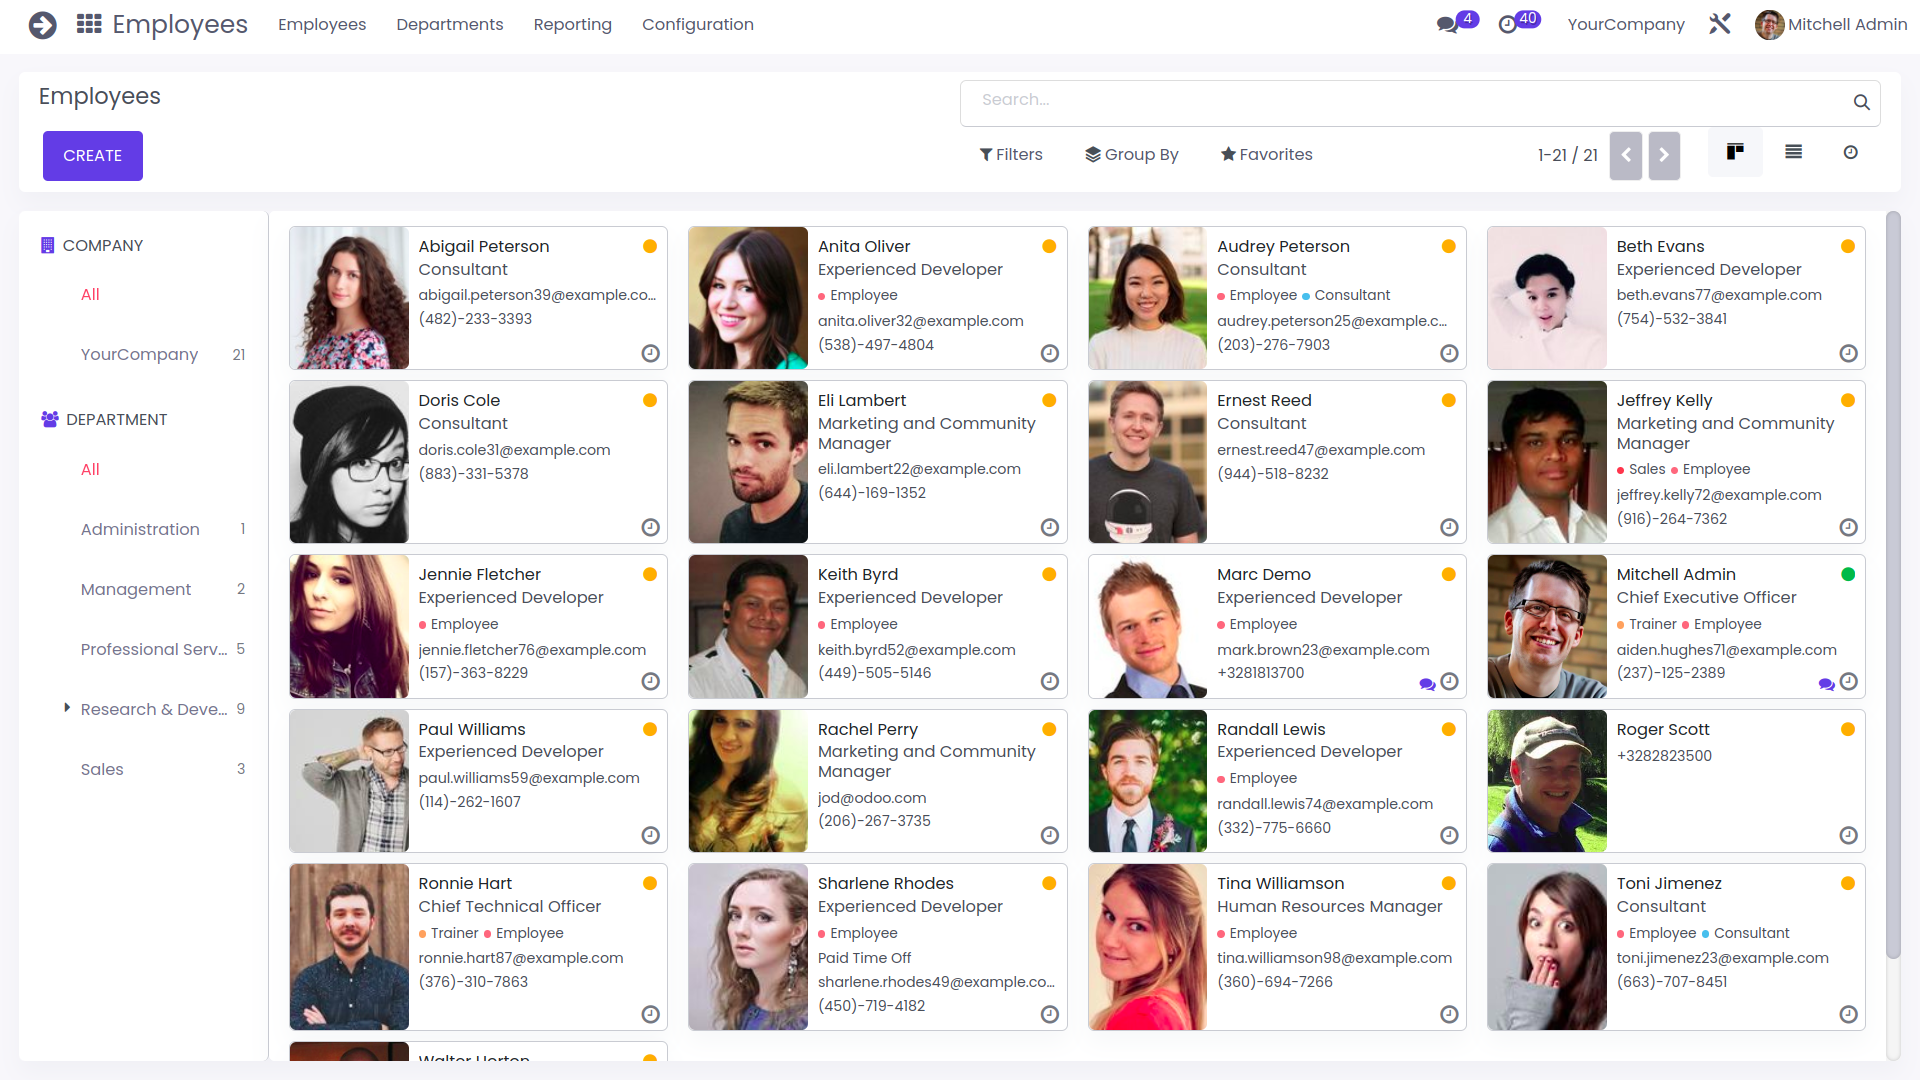Switch to list view icon
The image size is (1920, 1080).
click(x=1793, y=153)
